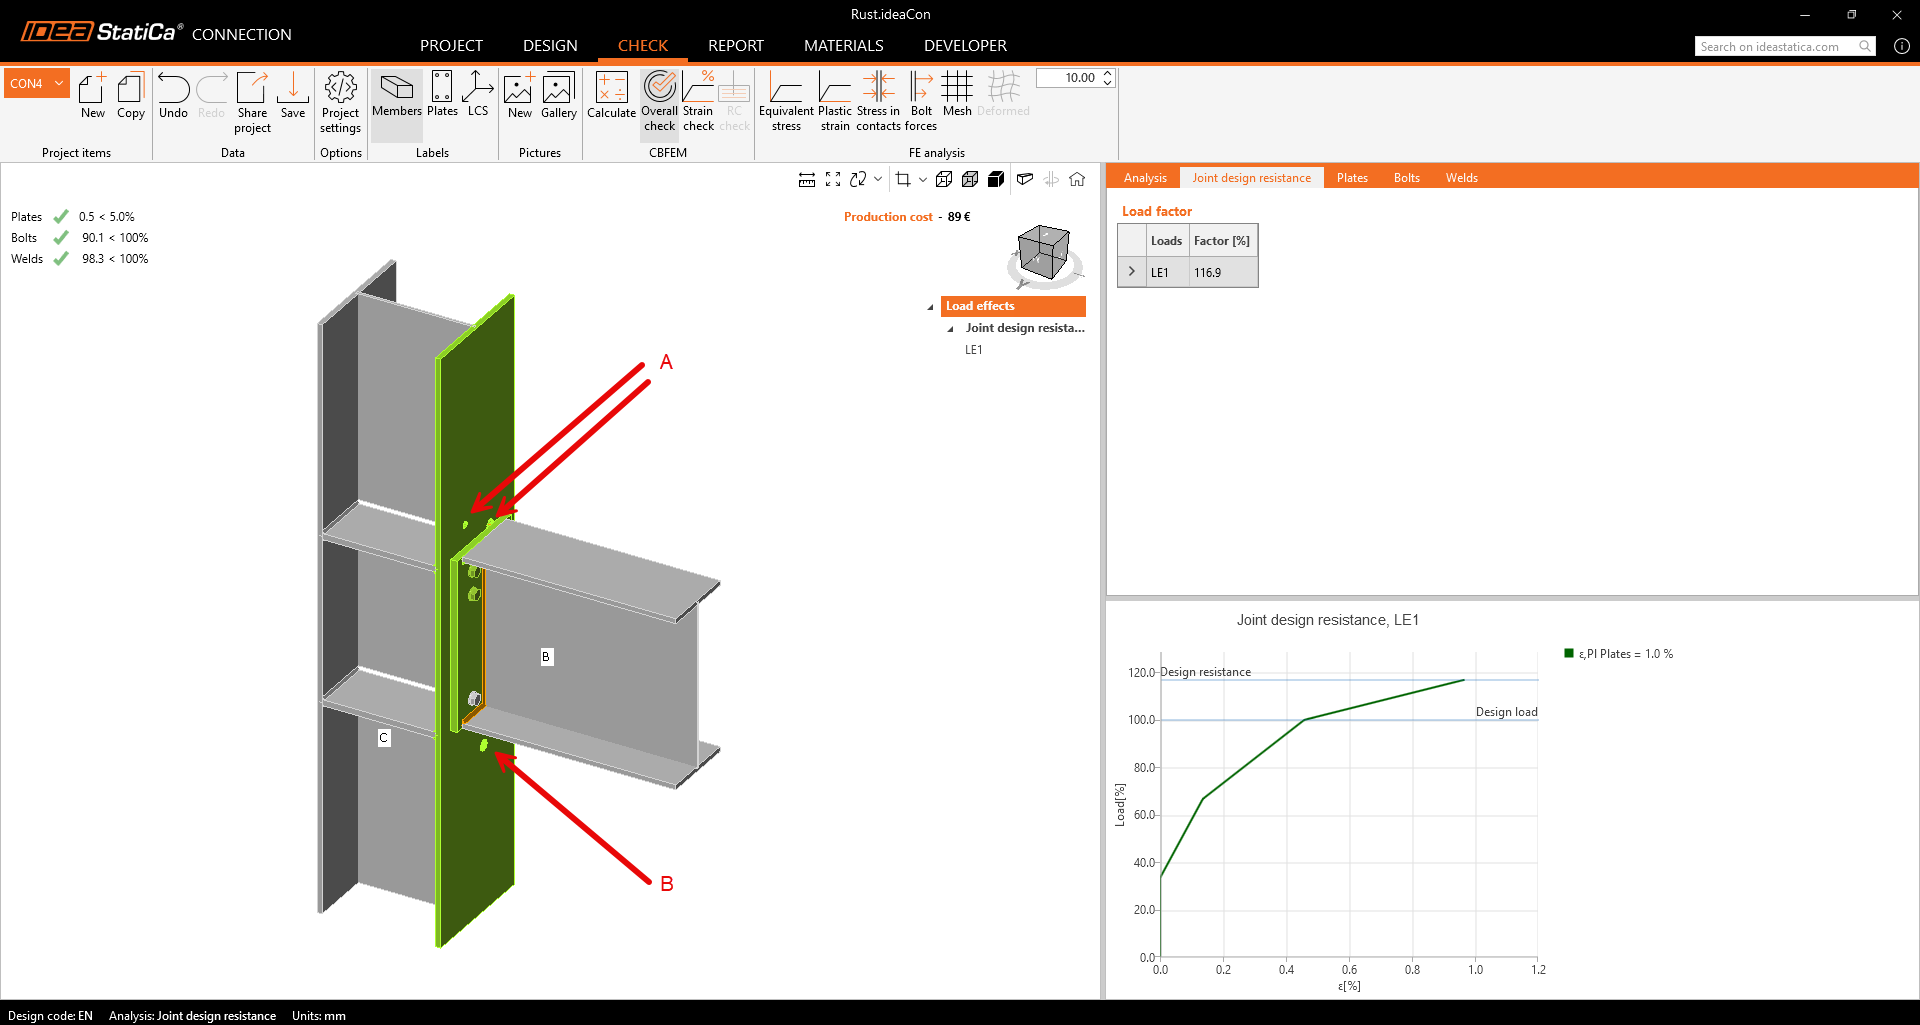Screen dimensions: 1920x1025
Task: Click member label C in the model
Action: click(384, 738)
